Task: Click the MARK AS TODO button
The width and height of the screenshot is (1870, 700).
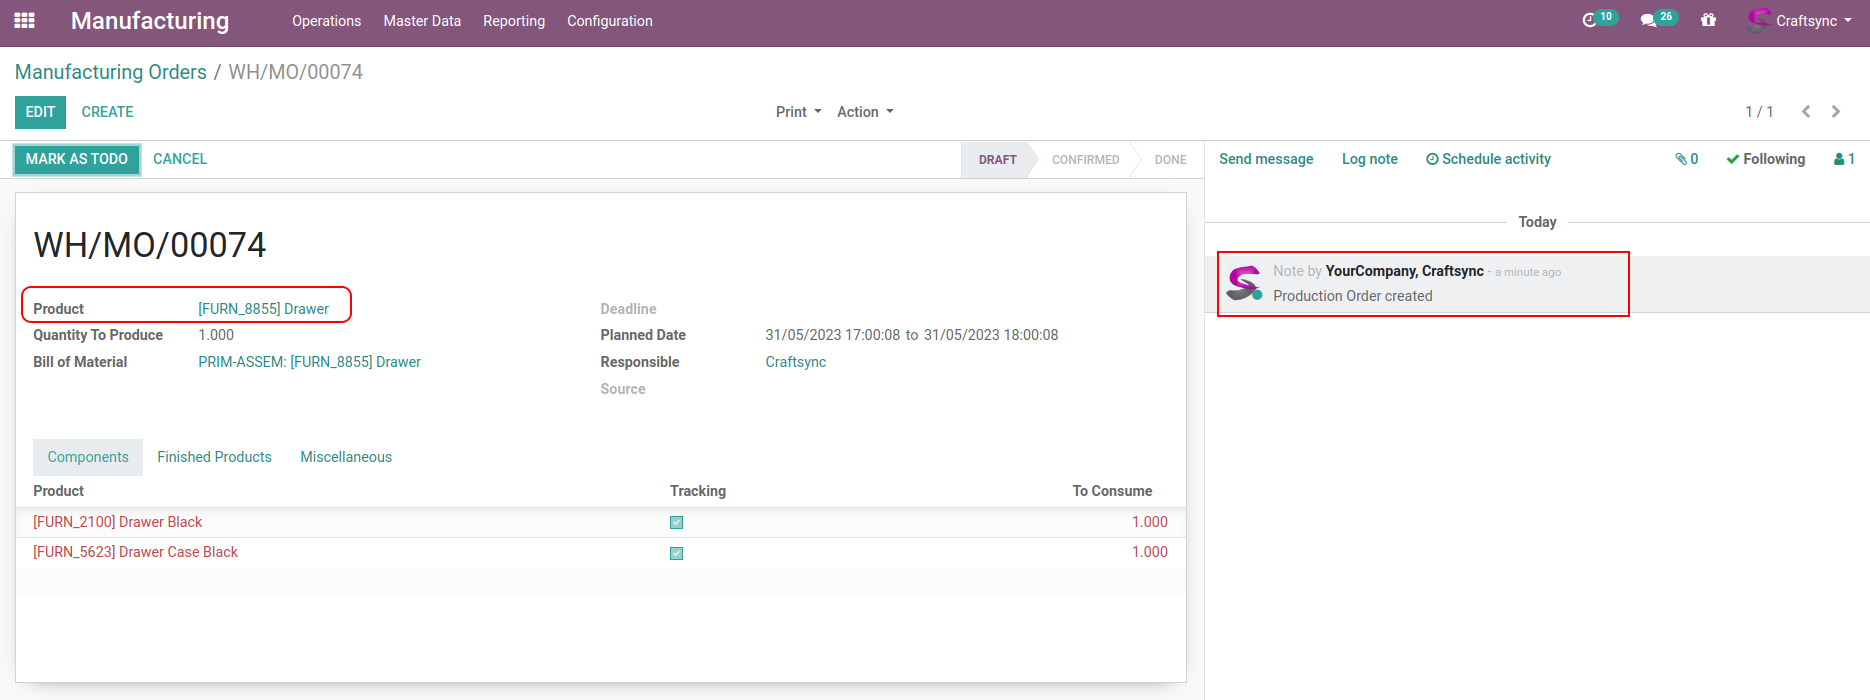Action: (x=77, y=159)
